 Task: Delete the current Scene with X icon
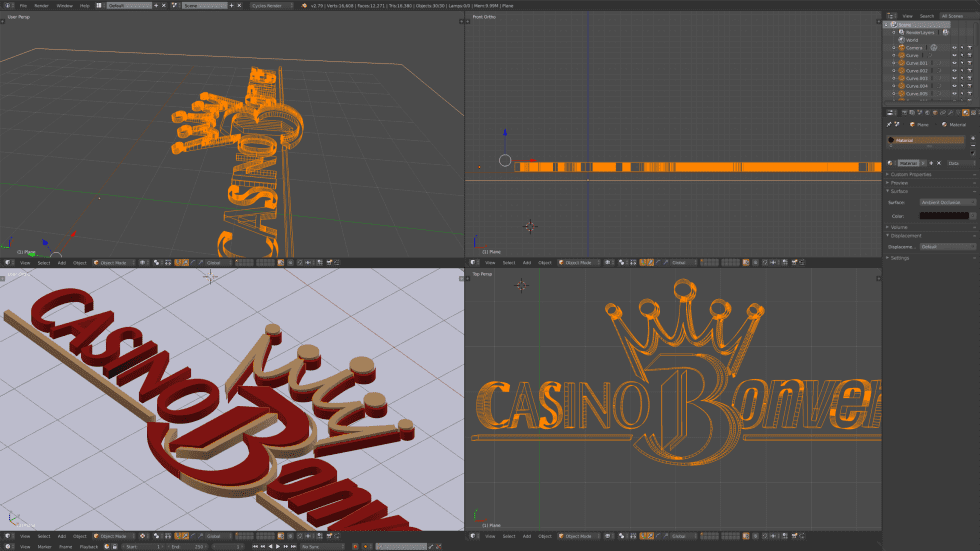[x=239, y=6]
